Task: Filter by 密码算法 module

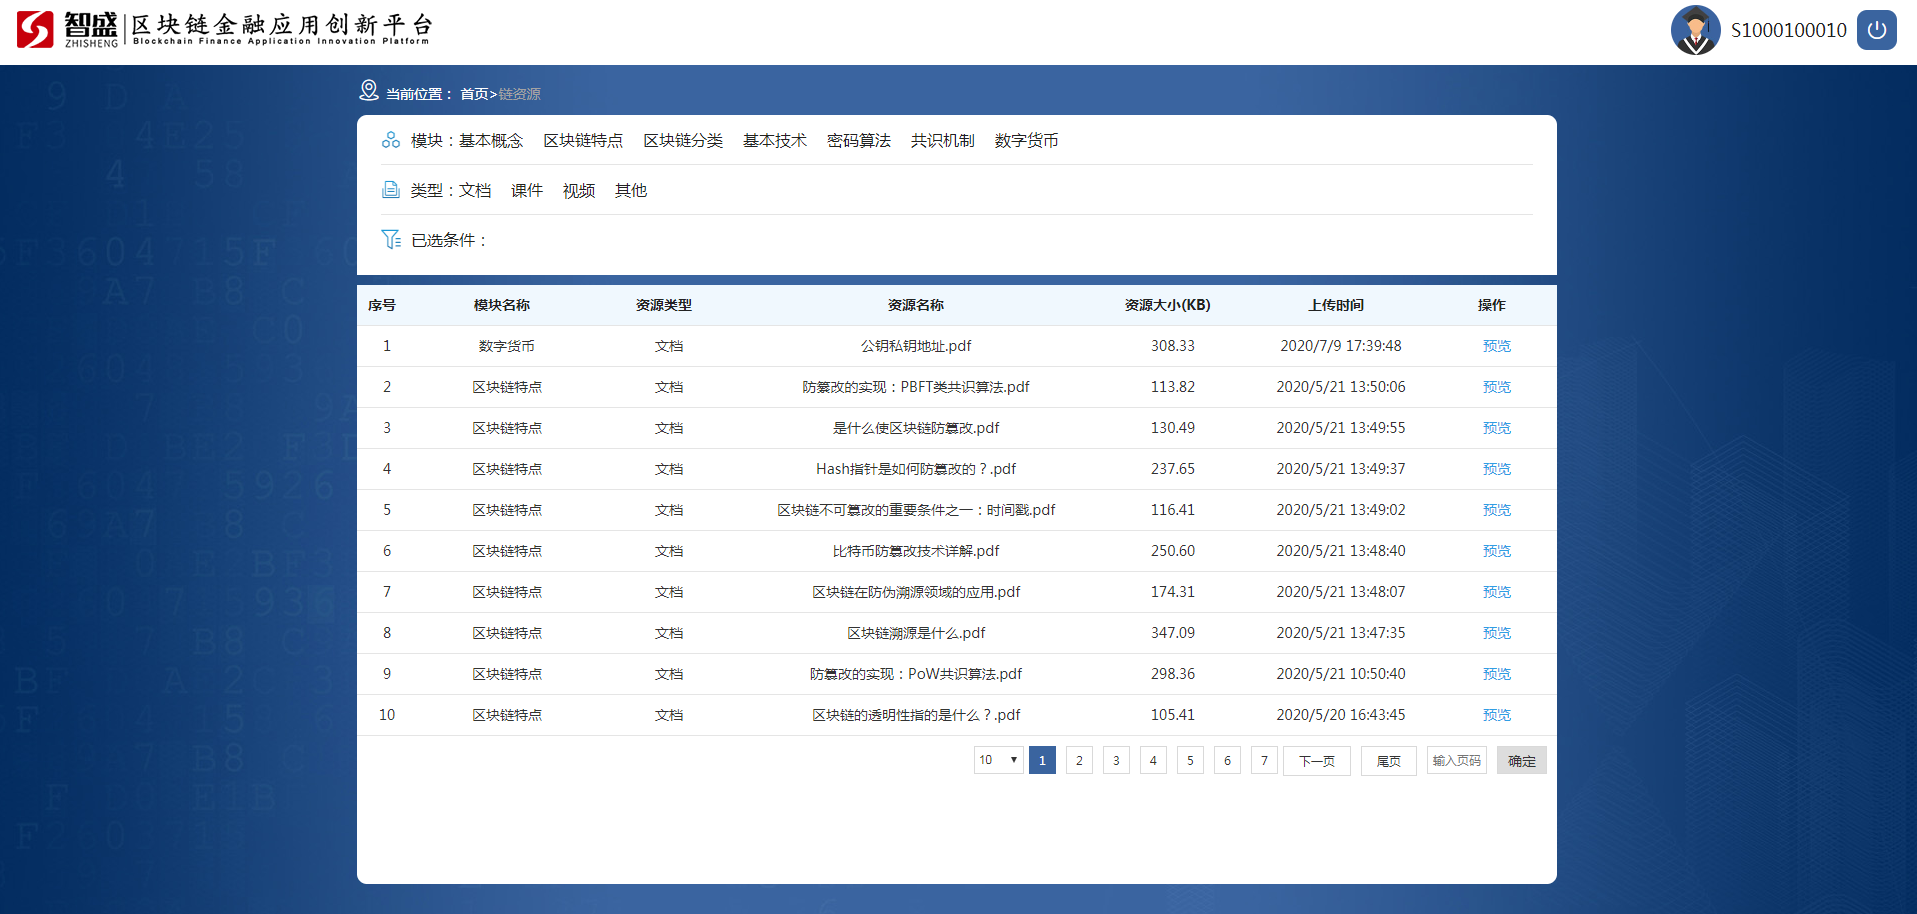Action: pos(858,141)
